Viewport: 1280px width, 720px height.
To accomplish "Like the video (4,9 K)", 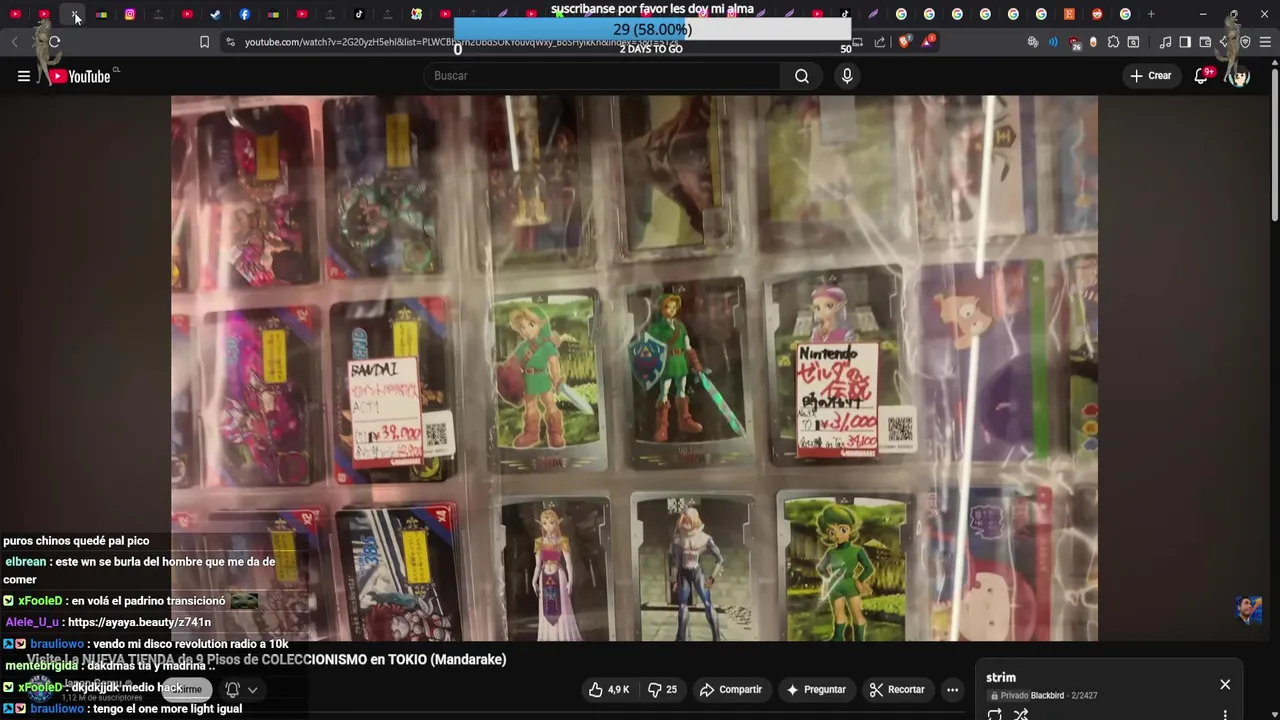I will coord(609,690).
